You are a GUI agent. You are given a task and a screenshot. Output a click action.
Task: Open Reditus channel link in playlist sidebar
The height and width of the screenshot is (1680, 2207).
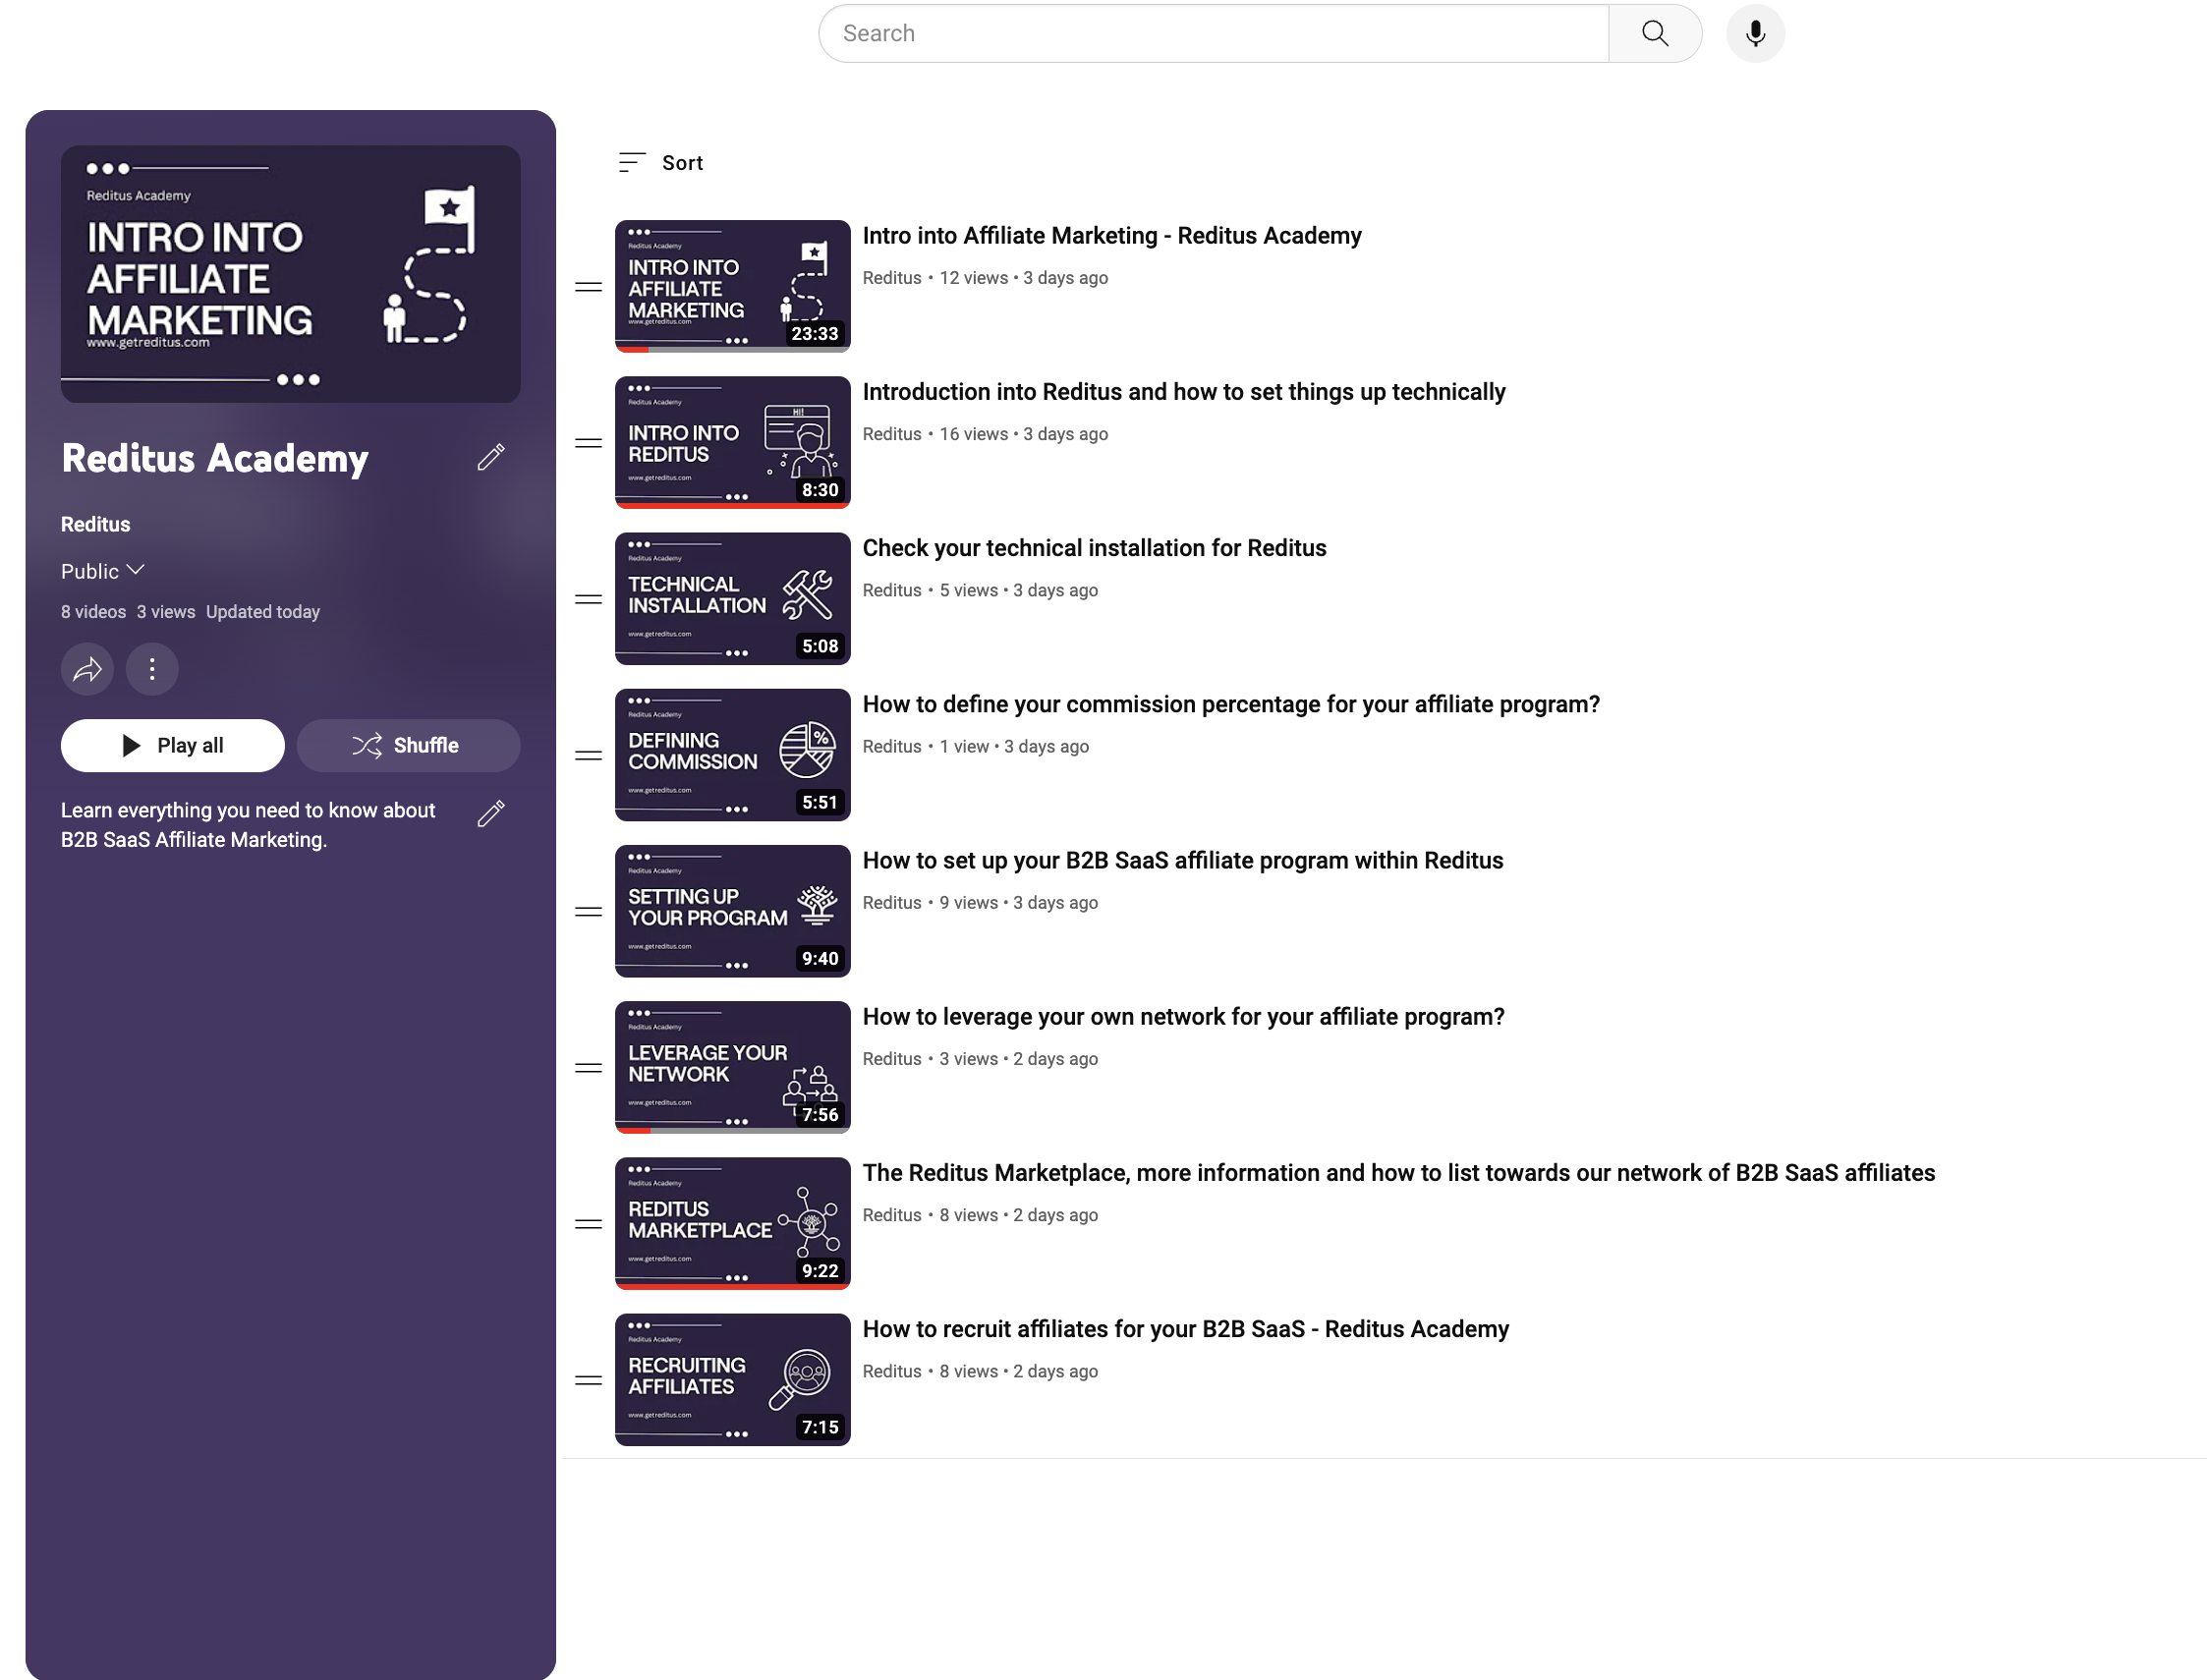95,525
